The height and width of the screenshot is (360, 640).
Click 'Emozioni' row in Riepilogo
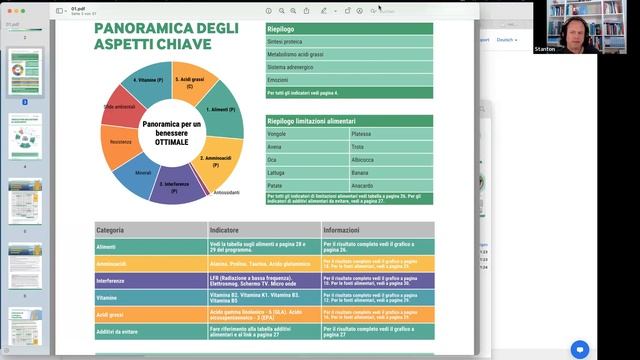click(x=349, y=80)
